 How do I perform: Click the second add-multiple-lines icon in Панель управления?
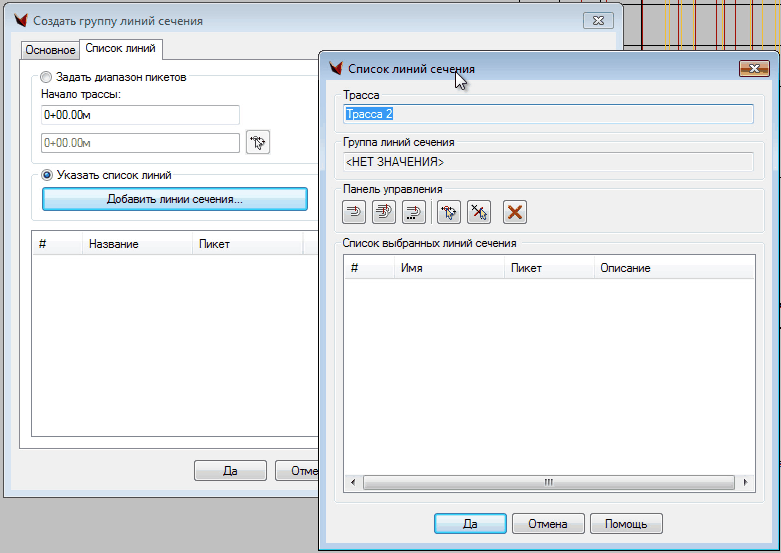click(x=384, y=212)
